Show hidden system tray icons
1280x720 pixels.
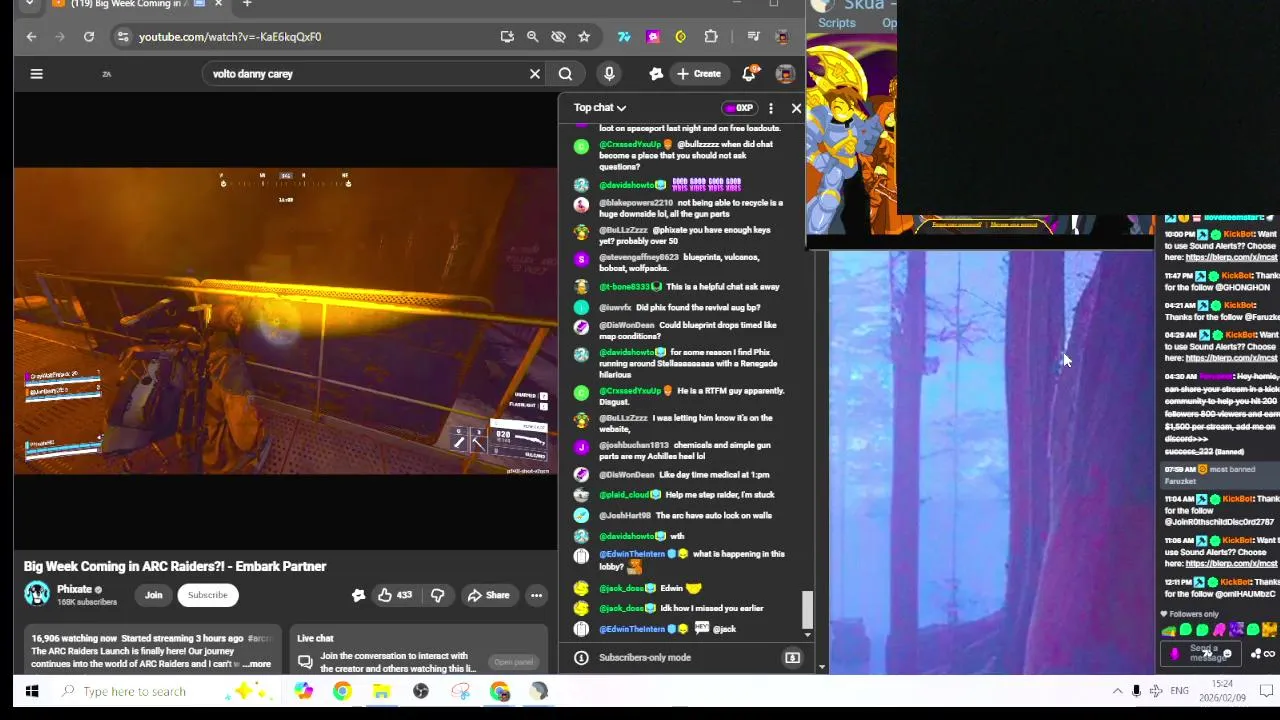click(1117, 691)
